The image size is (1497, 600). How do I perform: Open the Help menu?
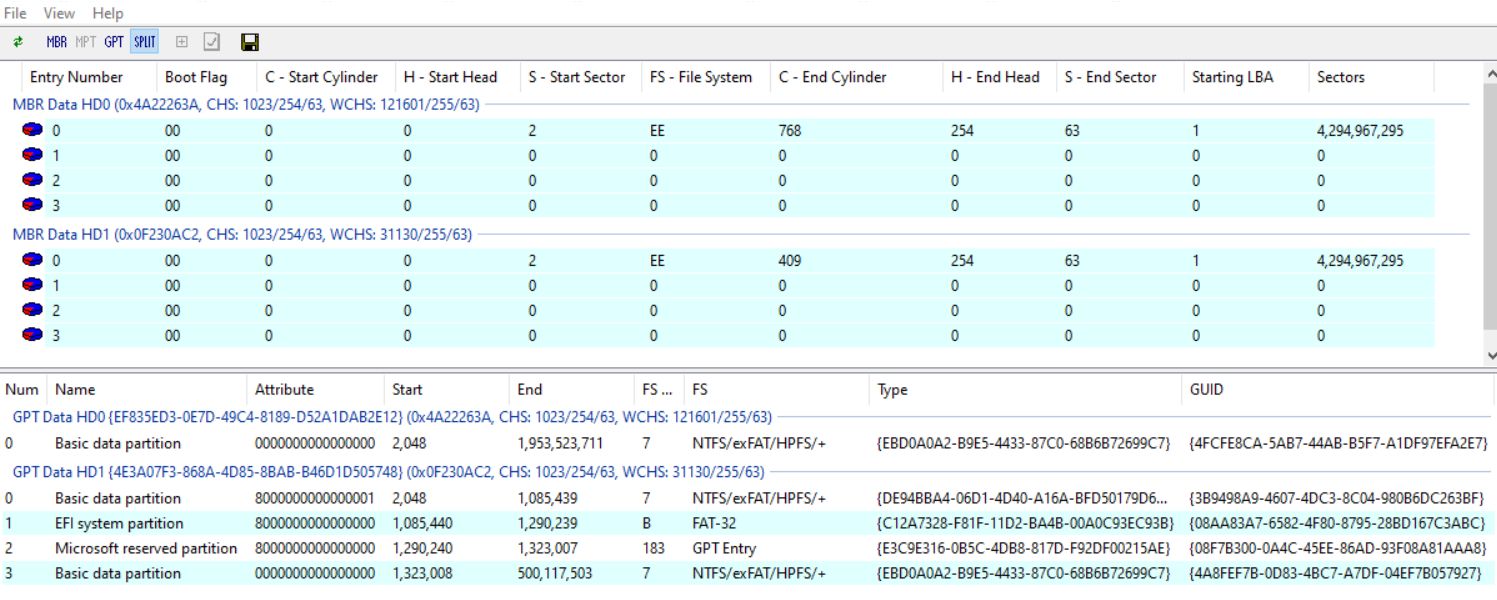107,13
